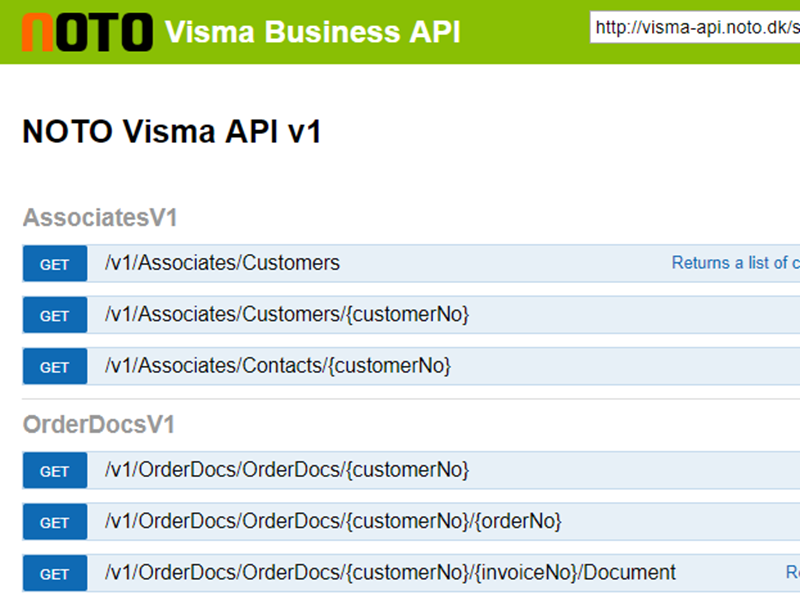Click the NOTO Visma API v1 heading
The width and height of the screenshot is (800, 600).
pyautogui.click(x=172, y=132)
